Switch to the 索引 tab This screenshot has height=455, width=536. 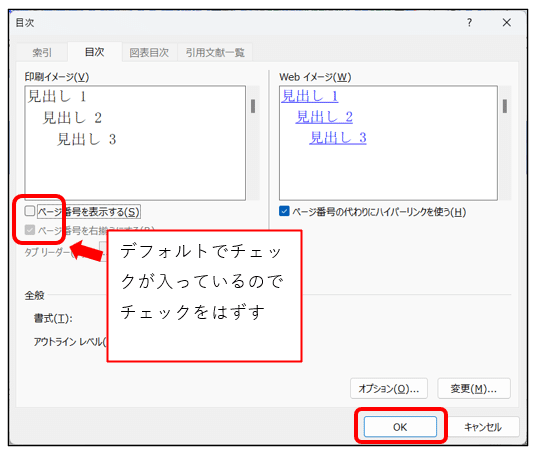pyautogui.click(x=42, y=53)
